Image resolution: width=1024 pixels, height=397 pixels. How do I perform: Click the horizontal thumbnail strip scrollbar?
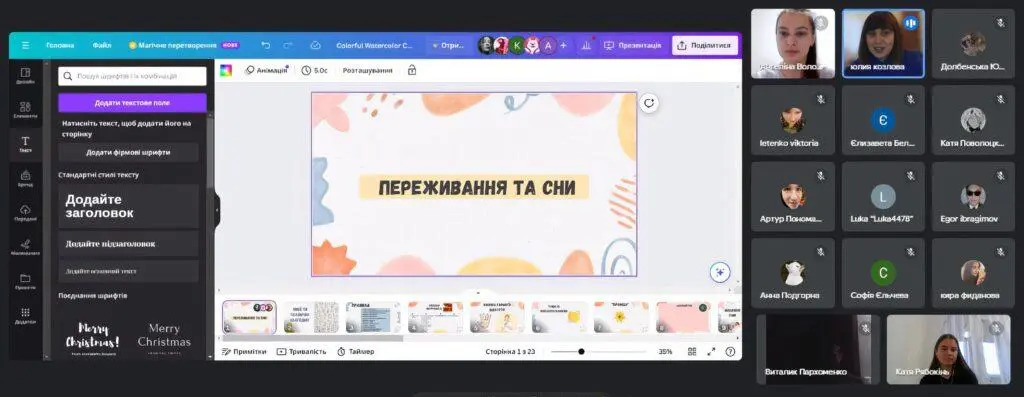pyautogui.click(x=312, y=338)
